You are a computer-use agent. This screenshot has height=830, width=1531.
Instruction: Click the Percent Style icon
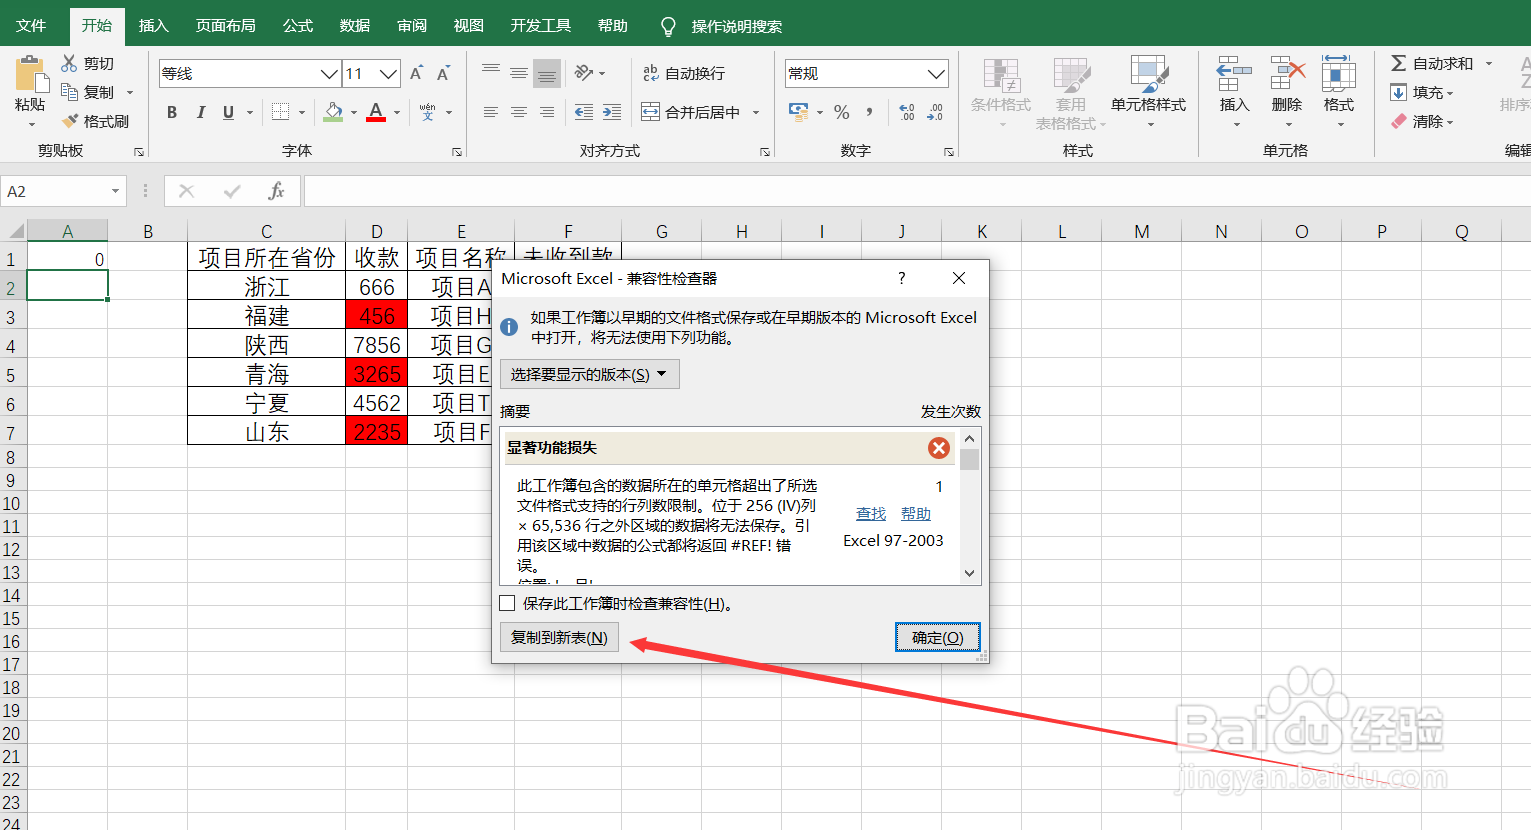point(842,112)
